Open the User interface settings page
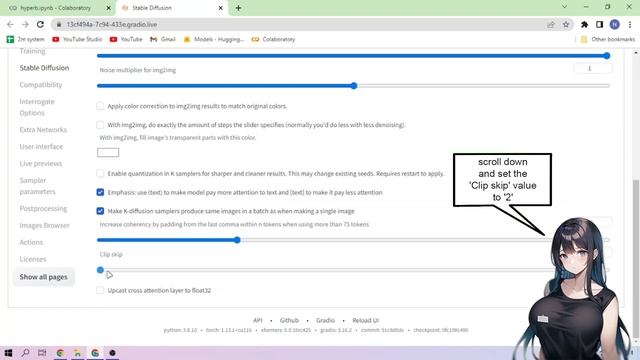This screenshot has width=640, height=360. [x=41, y=147]
